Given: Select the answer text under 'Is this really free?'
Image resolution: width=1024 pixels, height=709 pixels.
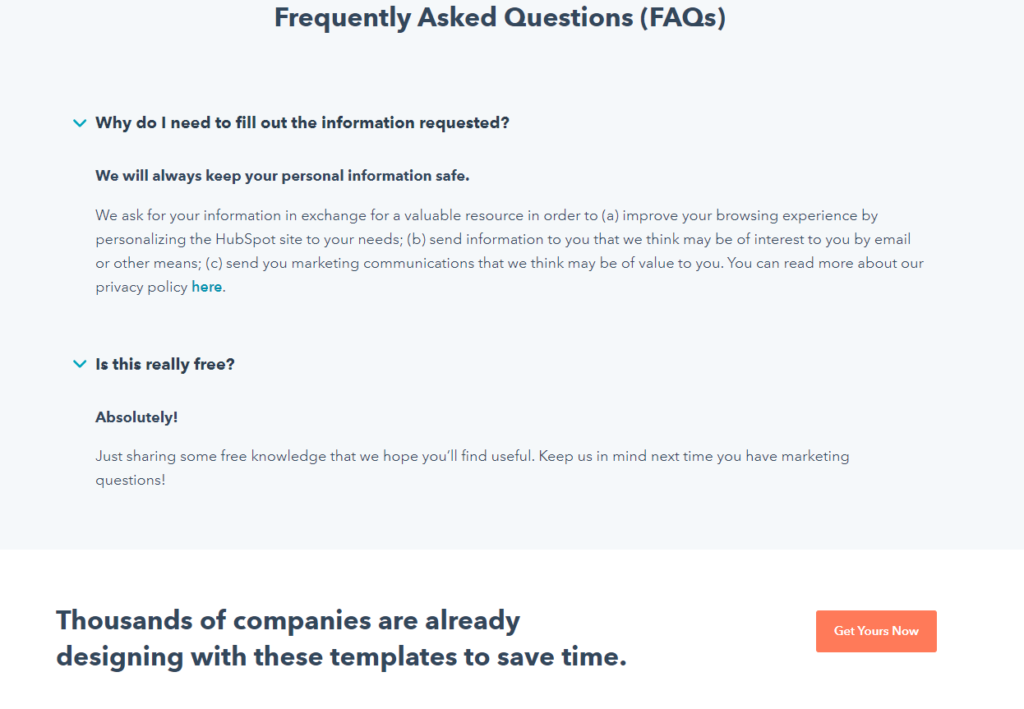Looking at the screenshot, I should [470, 467].
